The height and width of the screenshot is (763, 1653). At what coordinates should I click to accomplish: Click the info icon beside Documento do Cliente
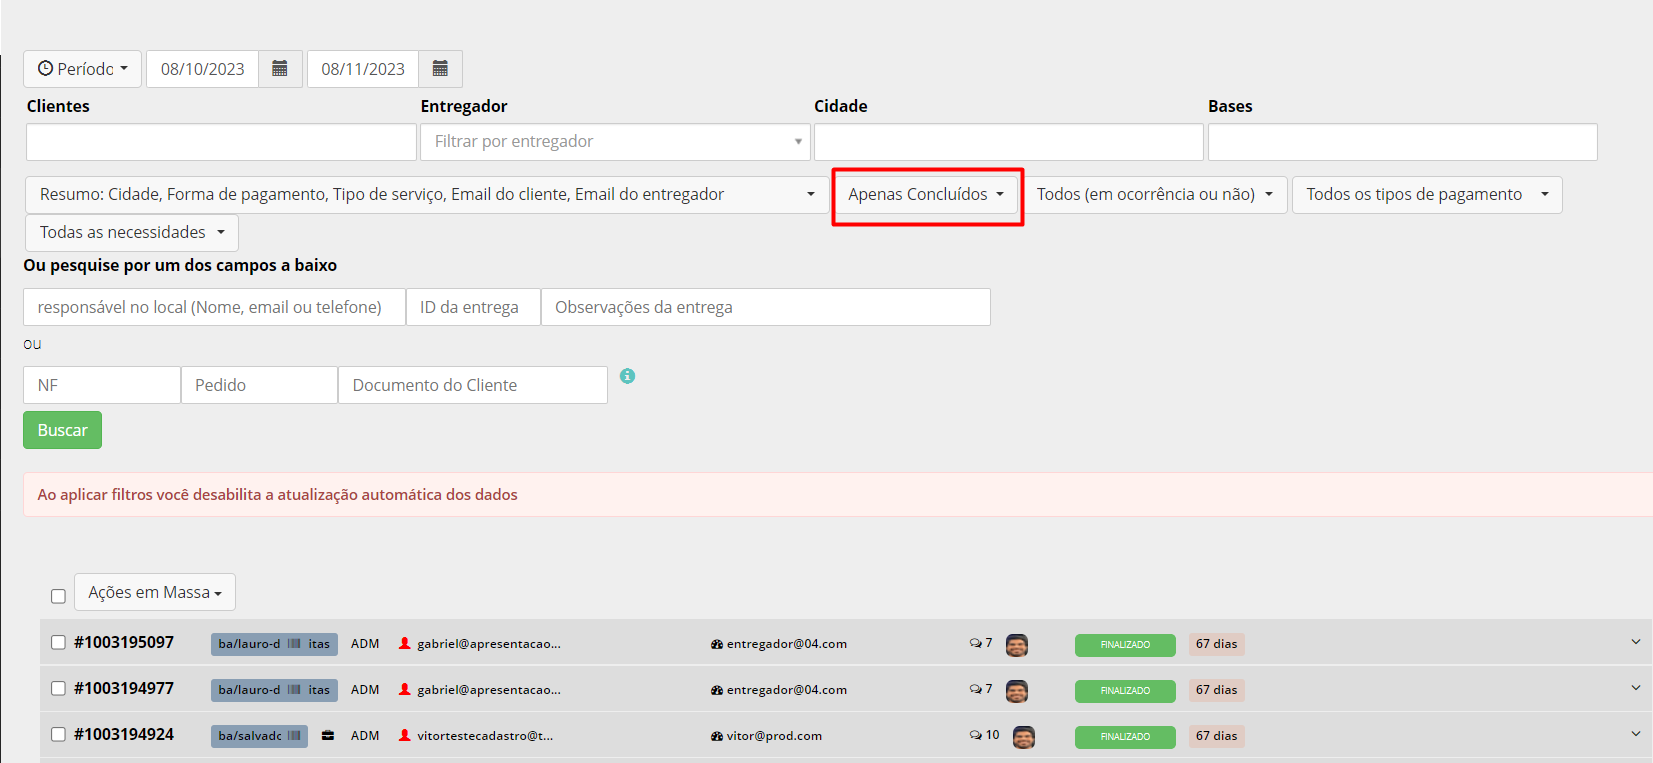627,376
